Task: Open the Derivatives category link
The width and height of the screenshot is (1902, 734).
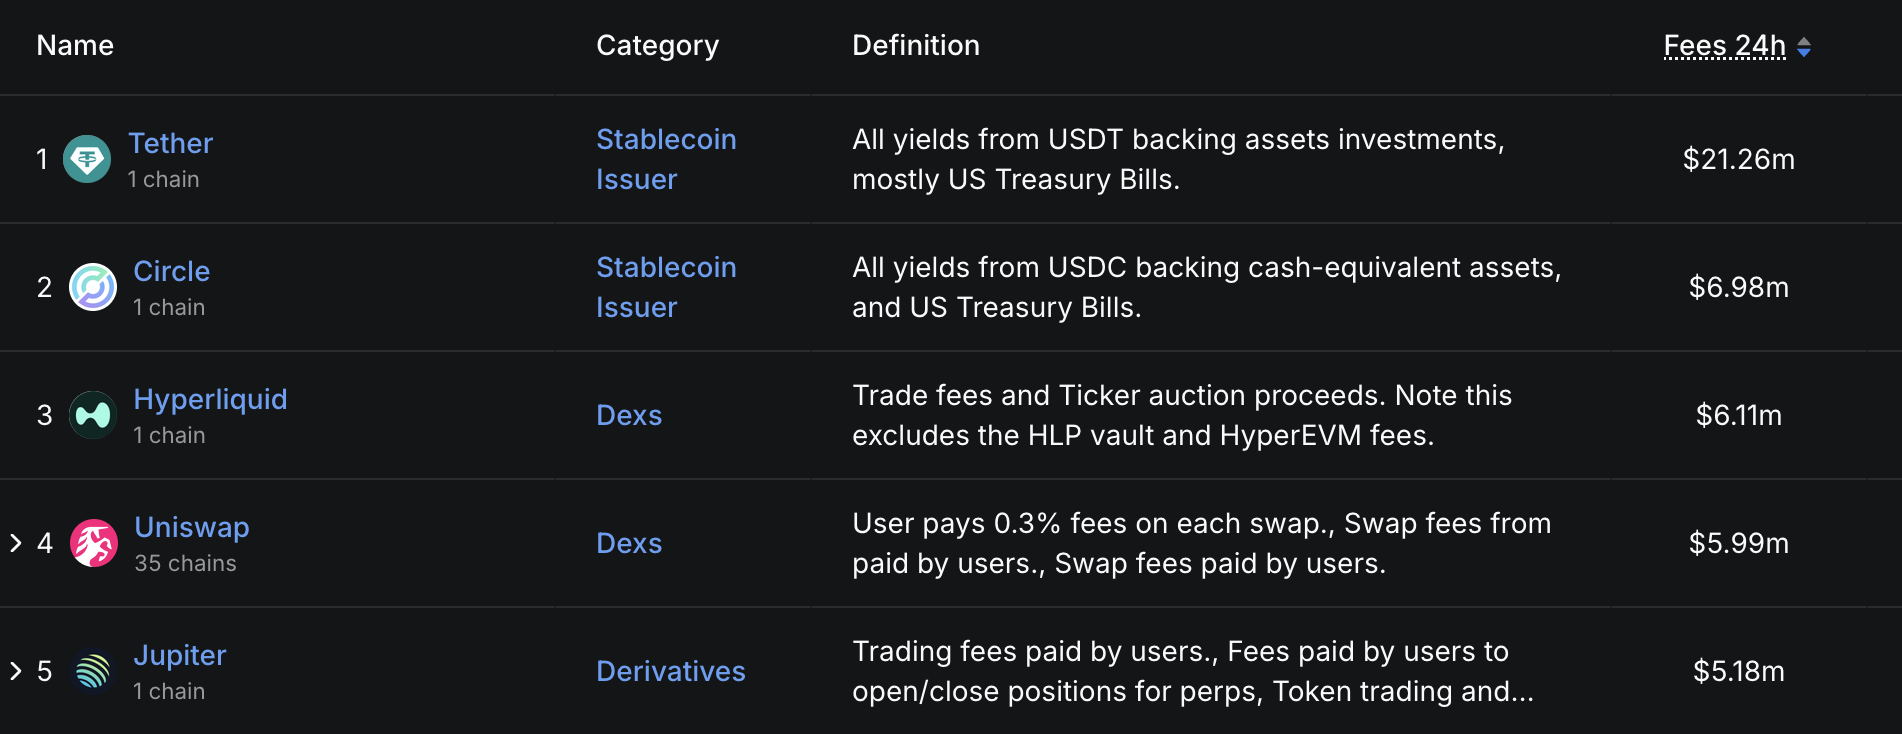Action: [671, 671]
